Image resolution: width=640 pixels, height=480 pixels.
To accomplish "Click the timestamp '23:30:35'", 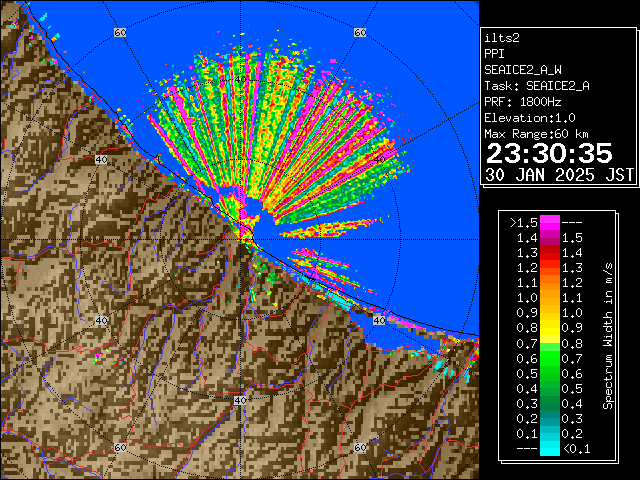I will (x=549, y=153).
